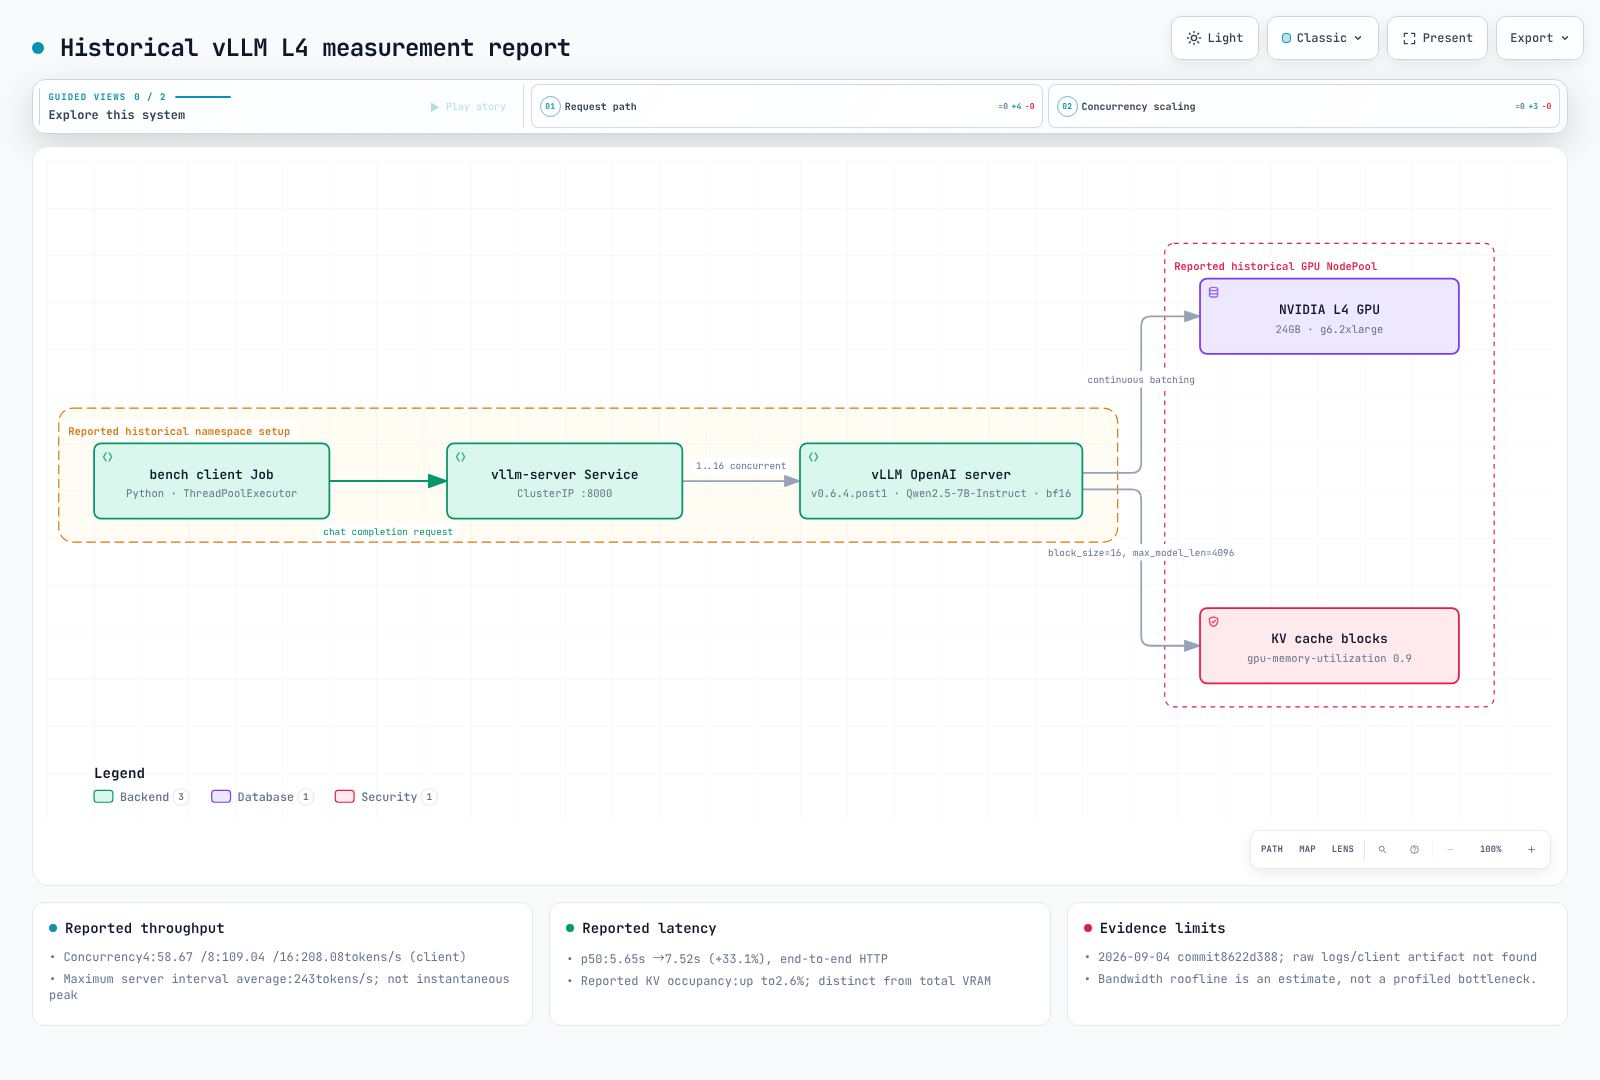
Task: Click the 'Reported historical namespace setup' group label
Action: coord(179,432)
